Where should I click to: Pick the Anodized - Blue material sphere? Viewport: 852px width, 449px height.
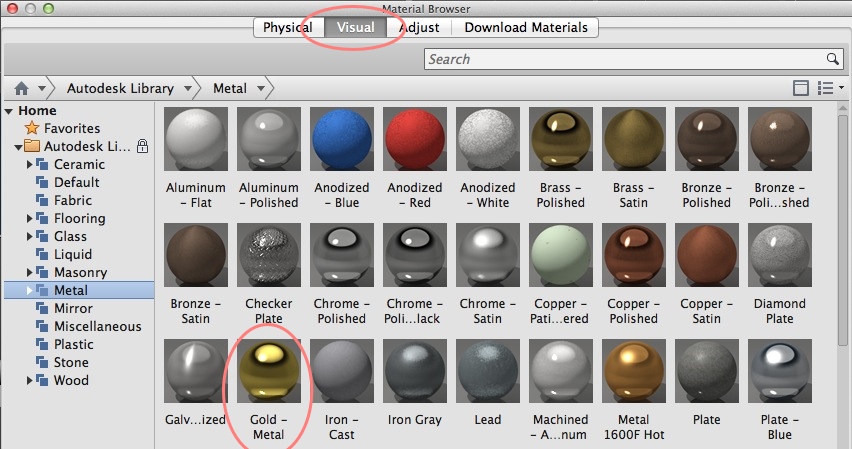[342, 139]
